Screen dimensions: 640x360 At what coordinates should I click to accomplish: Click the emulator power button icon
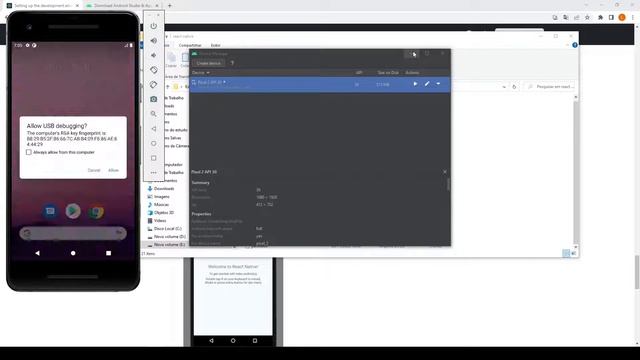(x=153, y=26)
